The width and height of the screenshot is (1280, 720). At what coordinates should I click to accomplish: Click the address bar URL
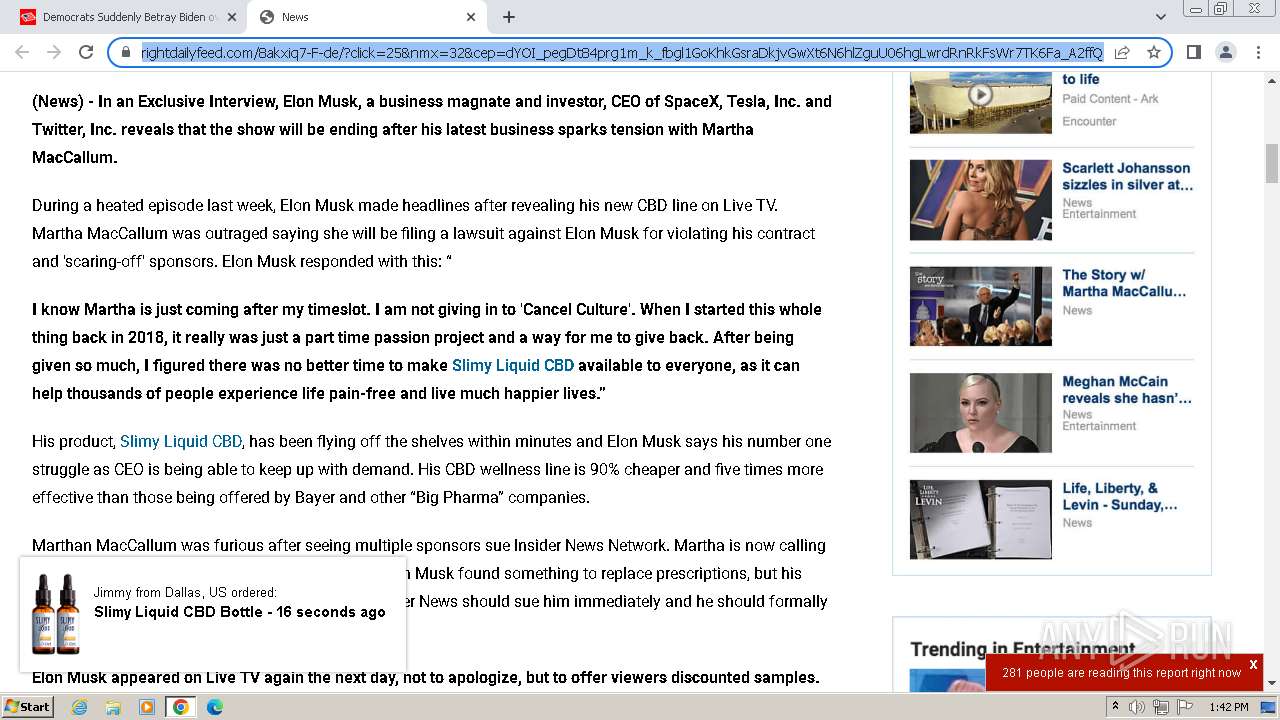[x=622, y=52]
